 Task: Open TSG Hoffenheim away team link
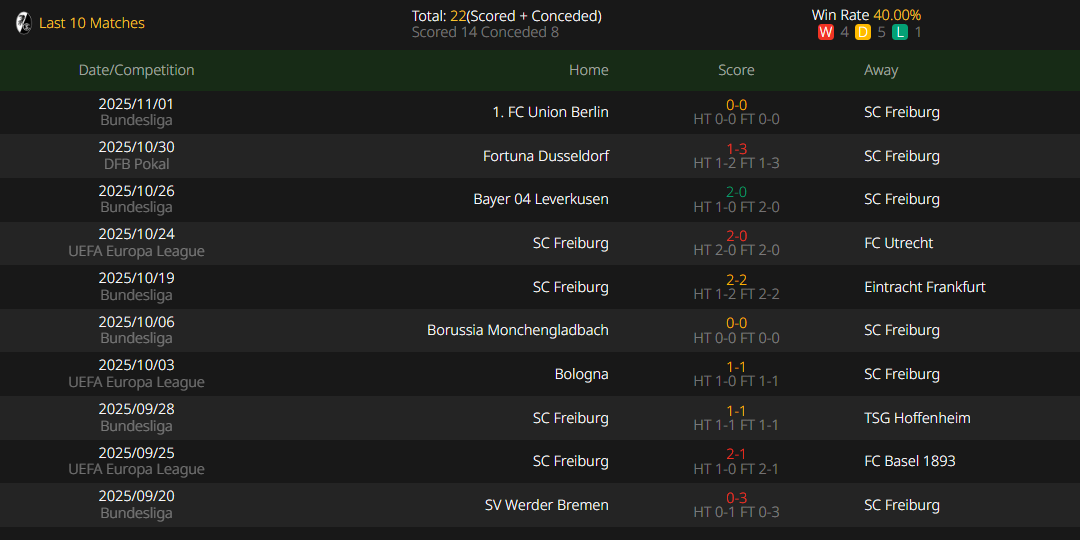(x=916, y=418)
